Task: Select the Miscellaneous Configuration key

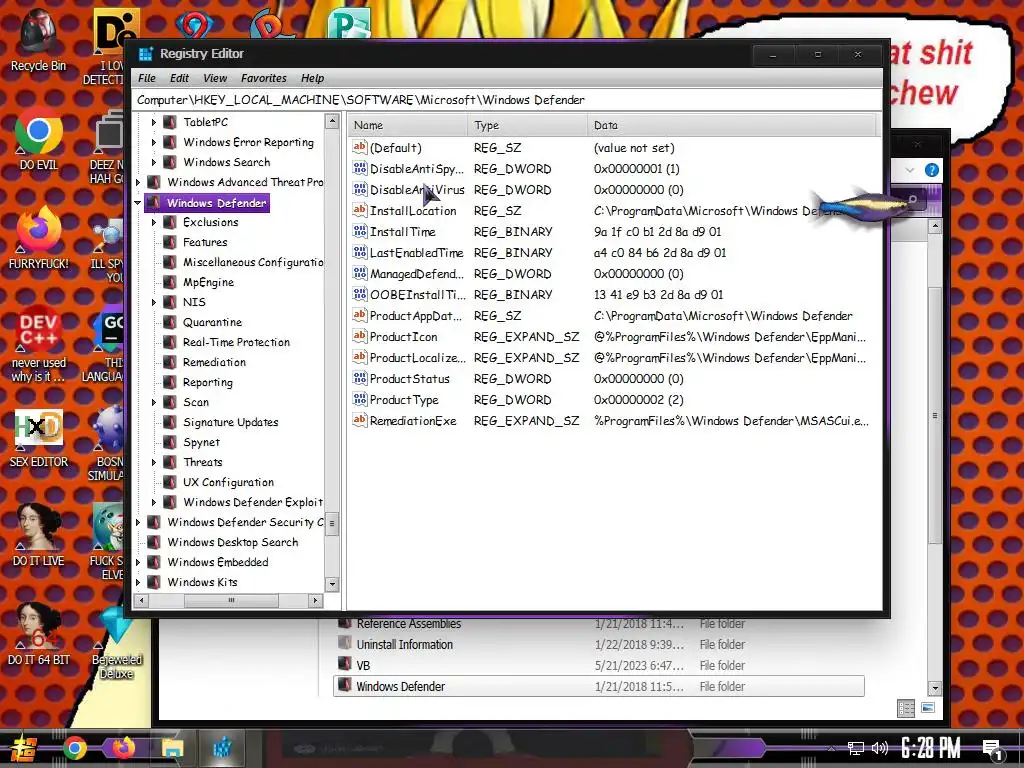Action: click(x=253, y=262)
